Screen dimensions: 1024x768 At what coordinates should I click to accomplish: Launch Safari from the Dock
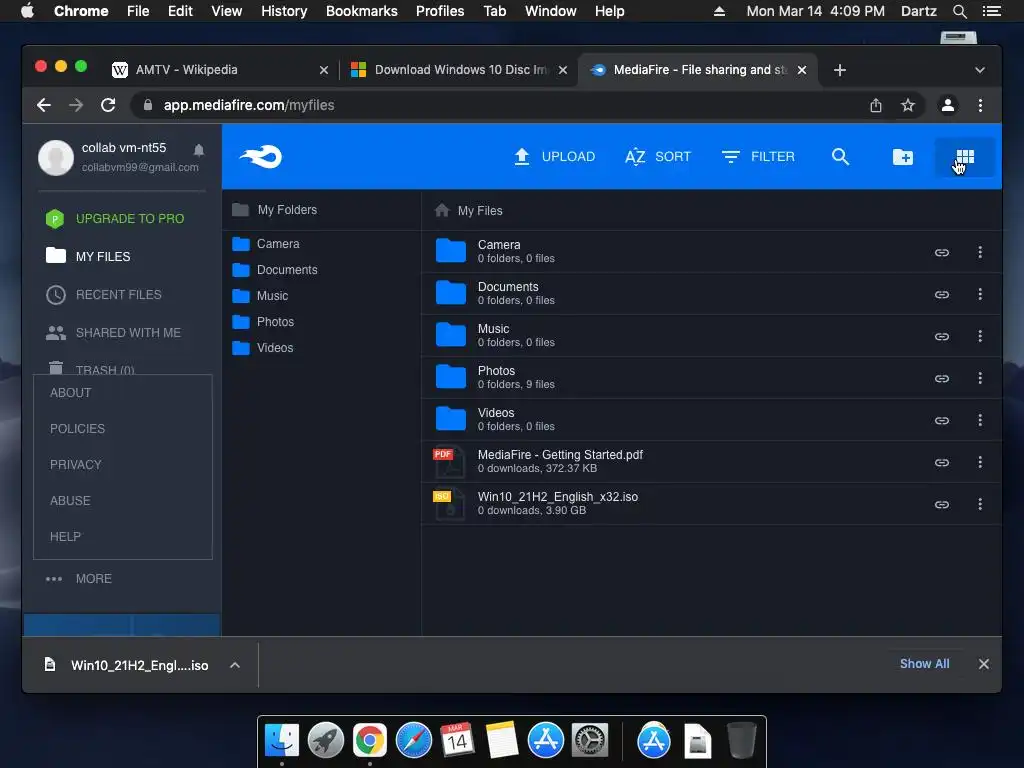[x=413, y=741]
